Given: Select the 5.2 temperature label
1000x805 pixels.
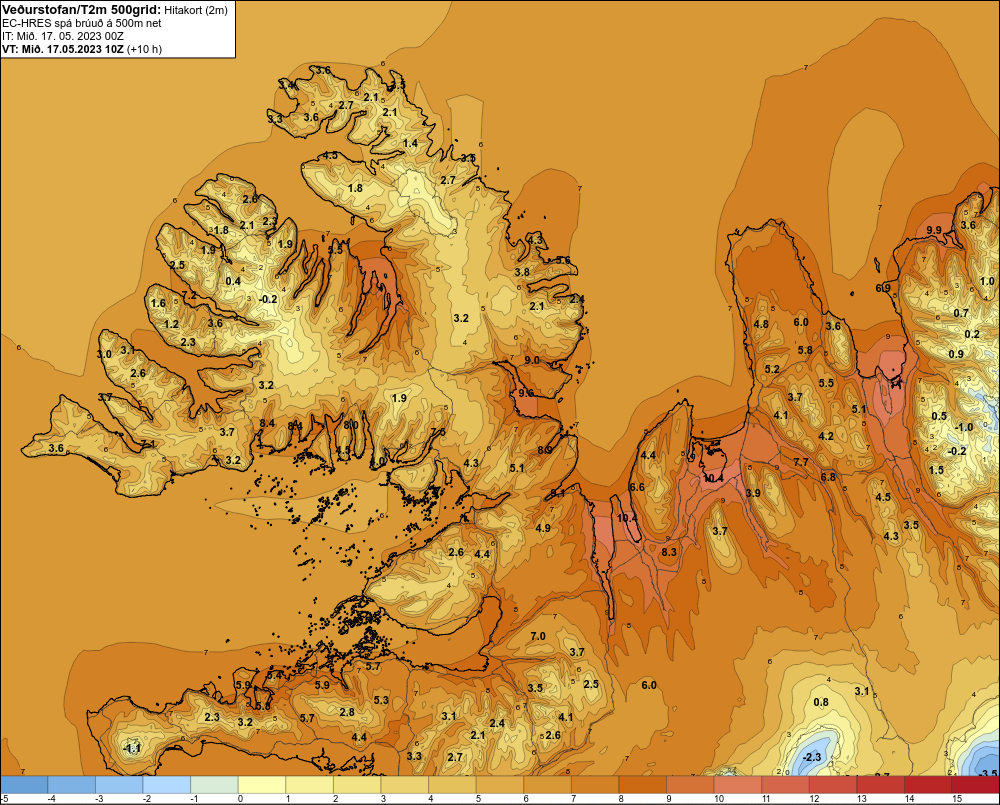Looking at the screenshot, I should pos(772,369).
